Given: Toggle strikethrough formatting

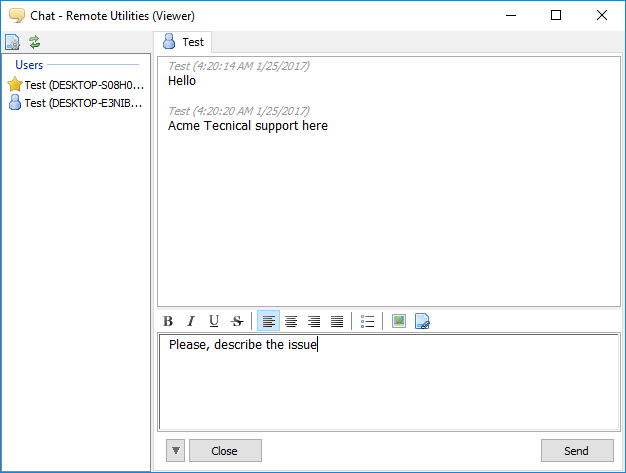Looking at the screenshot, I should click(237, 321).
